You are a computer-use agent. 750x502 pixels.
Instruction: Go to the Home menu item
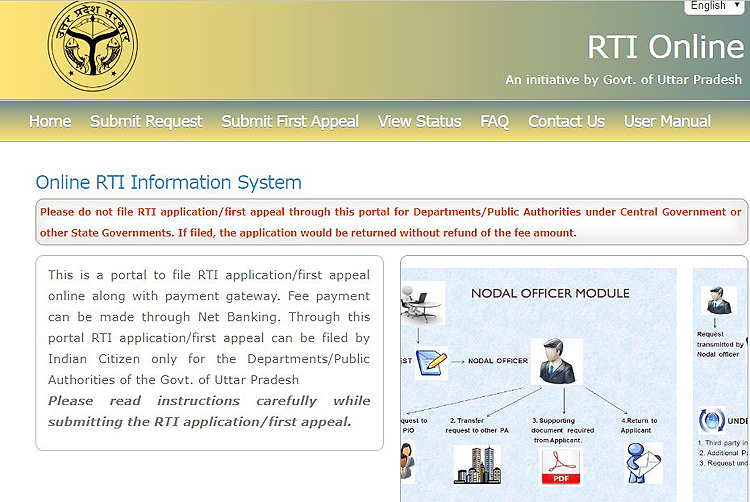coord(50,121)
